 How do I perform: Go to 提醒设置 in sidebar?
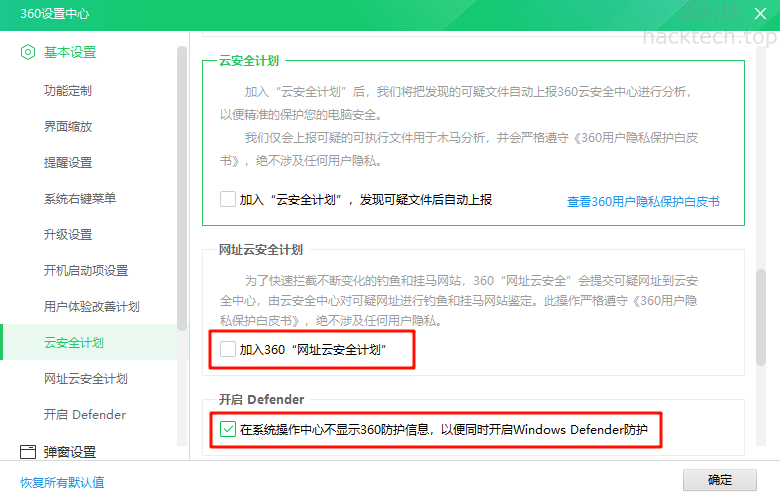(68, 163)
